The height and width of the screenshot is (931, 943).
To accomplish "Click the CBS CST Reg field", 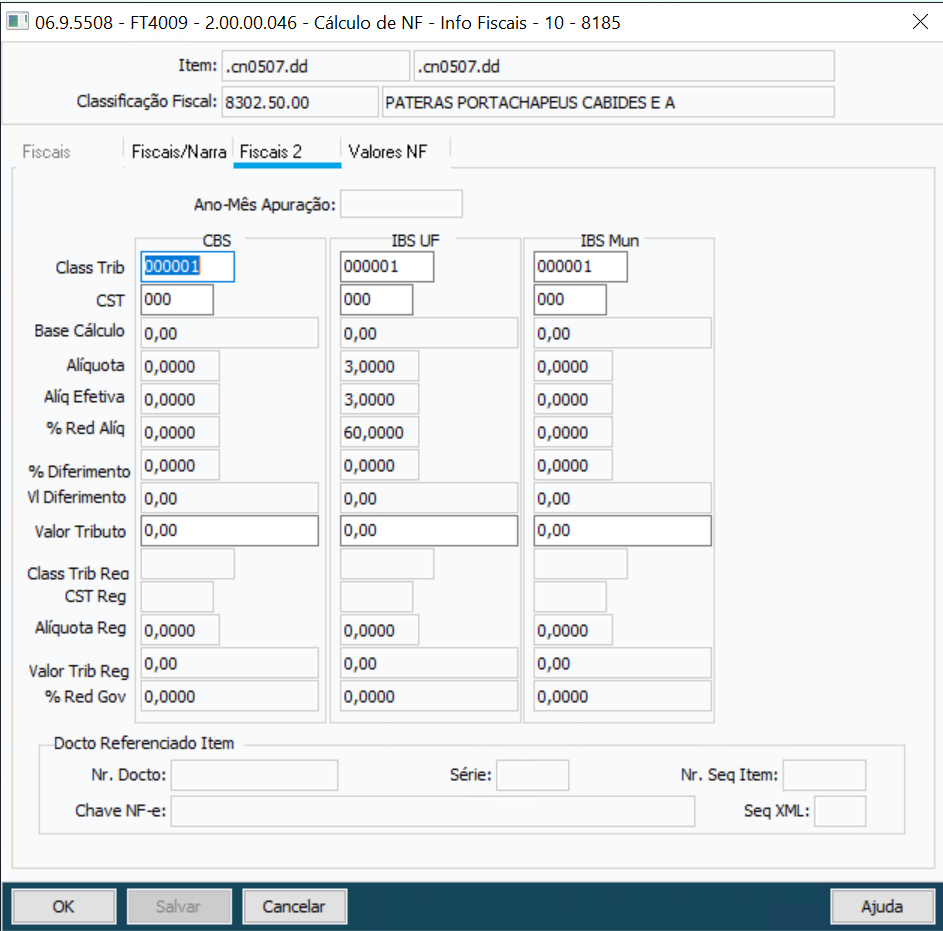I will tap(177, 597).
